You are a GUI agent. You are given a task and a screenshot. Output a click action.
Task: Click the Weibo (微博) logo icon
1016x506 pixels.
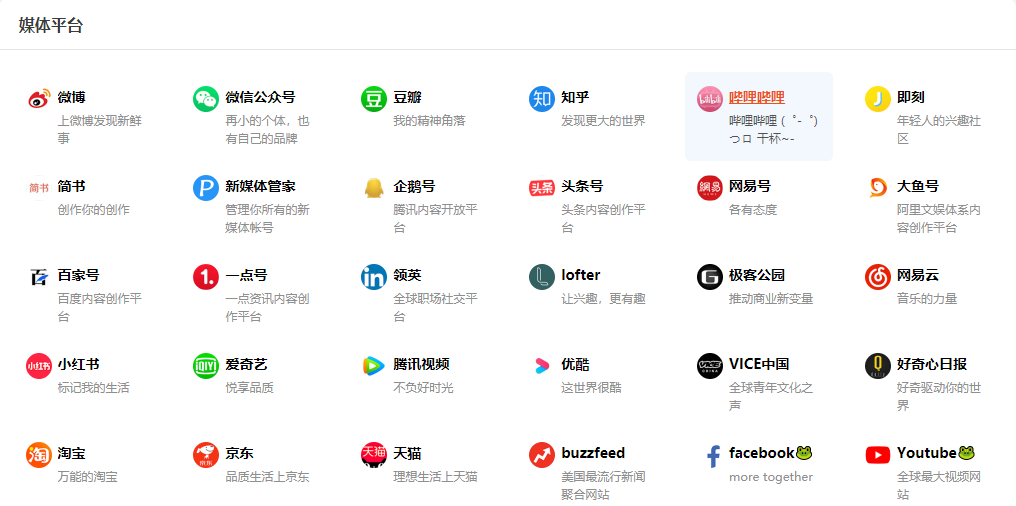coord(38,99)
